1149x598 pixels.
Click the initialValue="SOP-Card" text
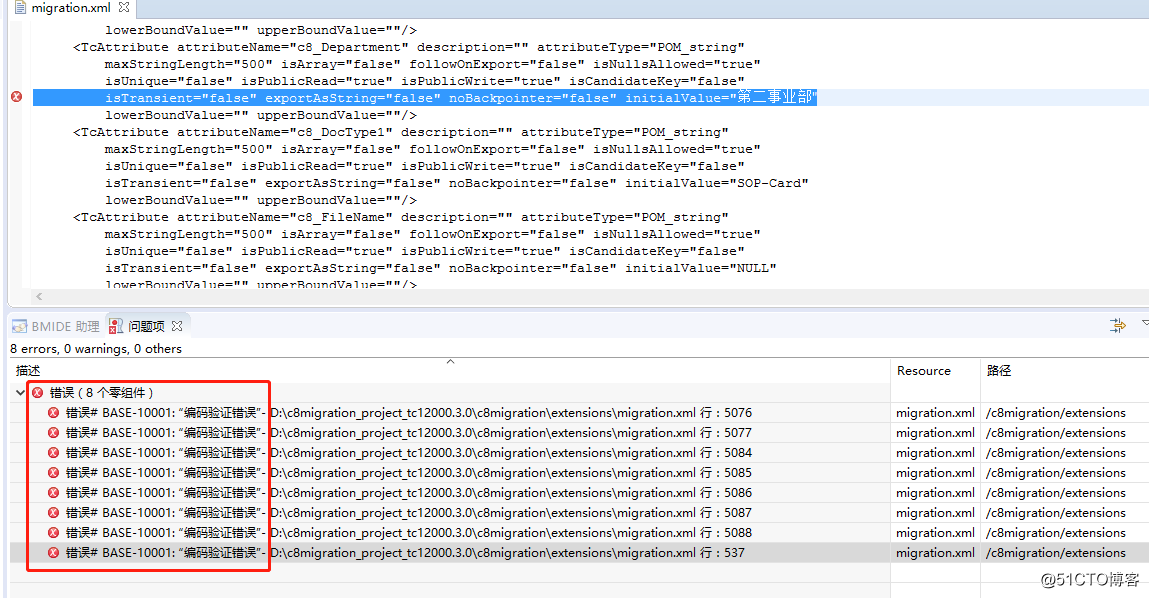click(x=716, y=183)
